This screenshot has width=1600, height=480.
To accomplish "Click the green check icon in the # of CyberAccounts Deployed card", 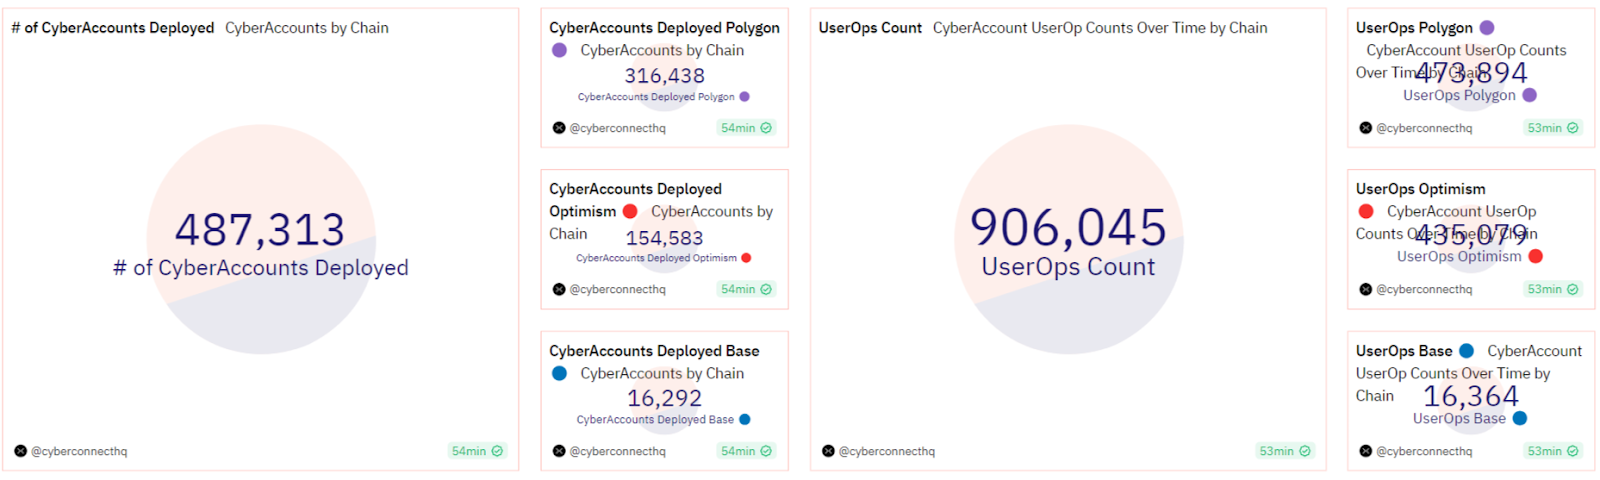I will coord(497,451).
